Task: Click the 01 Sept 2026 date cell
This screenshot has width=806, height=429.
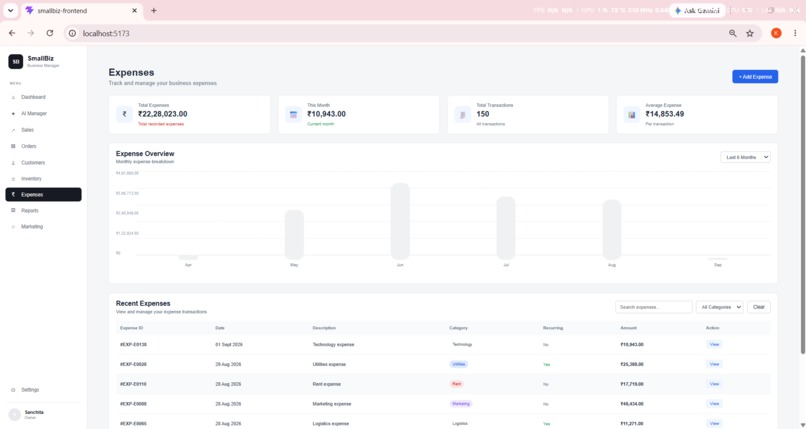Action: 229,345
